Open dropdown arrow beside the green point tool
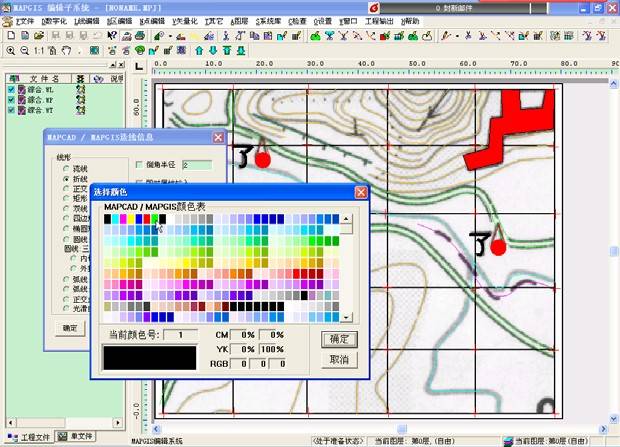620x447 pixels. click(170, 36)
